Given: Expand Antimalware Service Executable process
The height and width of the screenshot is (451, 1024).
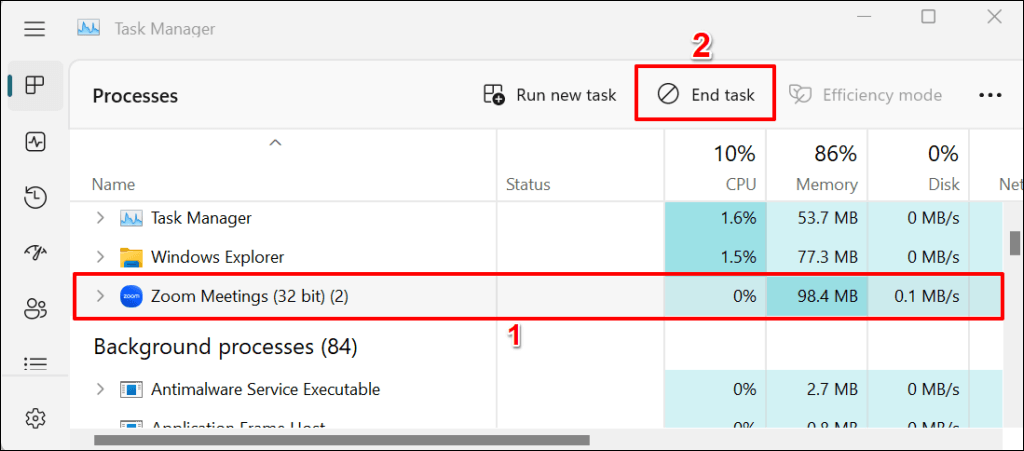Looking at the screenshot, I should [99, 389].
